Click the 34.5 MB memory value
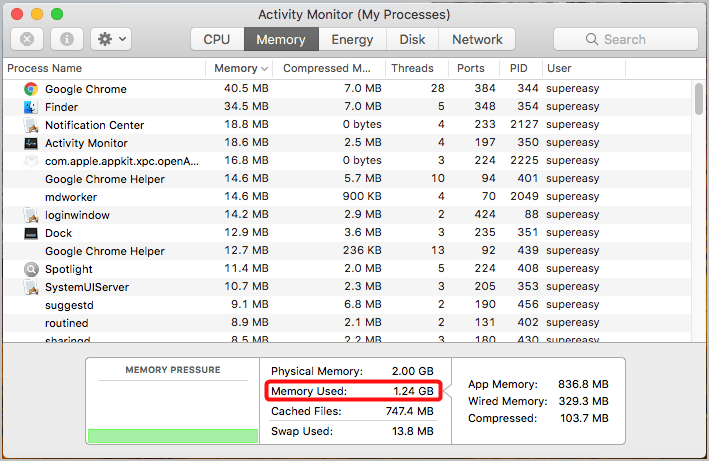 [246, 106]
